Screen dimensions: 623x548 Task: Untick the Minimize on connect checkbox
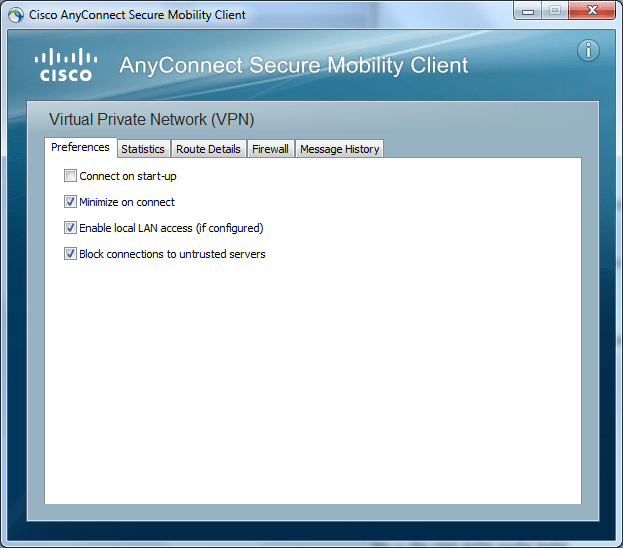70,202
